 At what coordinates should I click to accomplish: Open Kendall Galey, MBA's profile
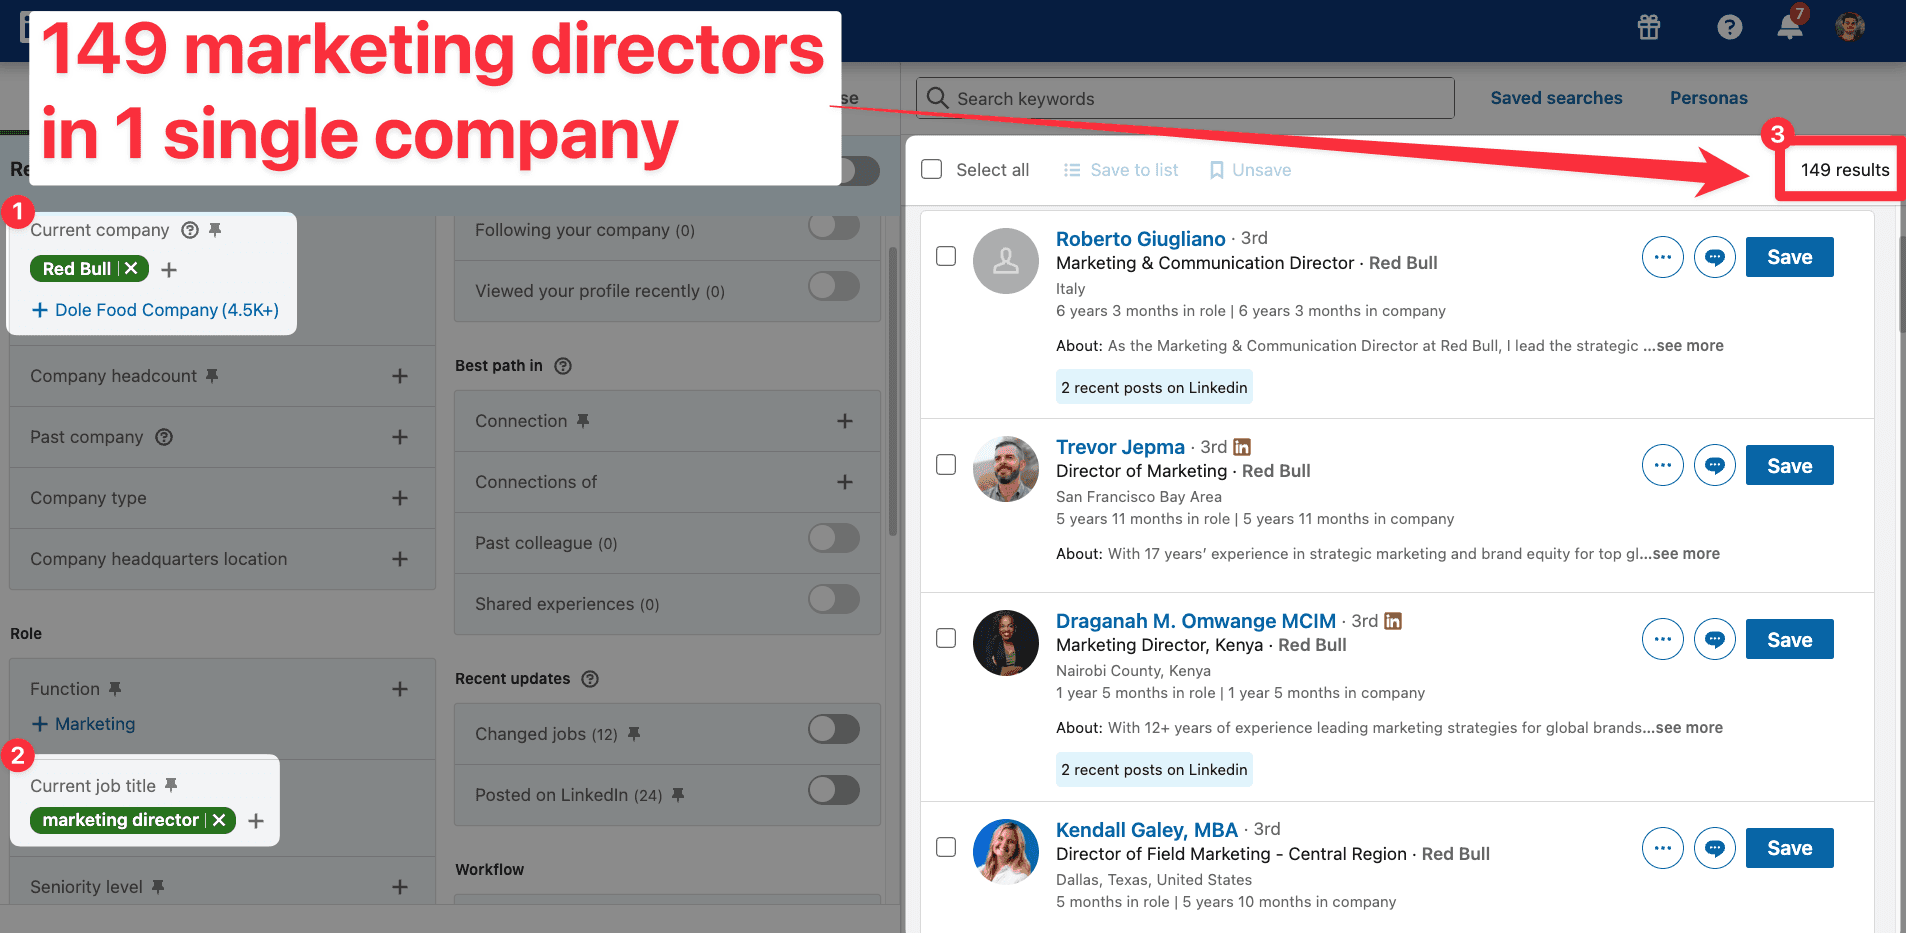[x=1147, y=830]
